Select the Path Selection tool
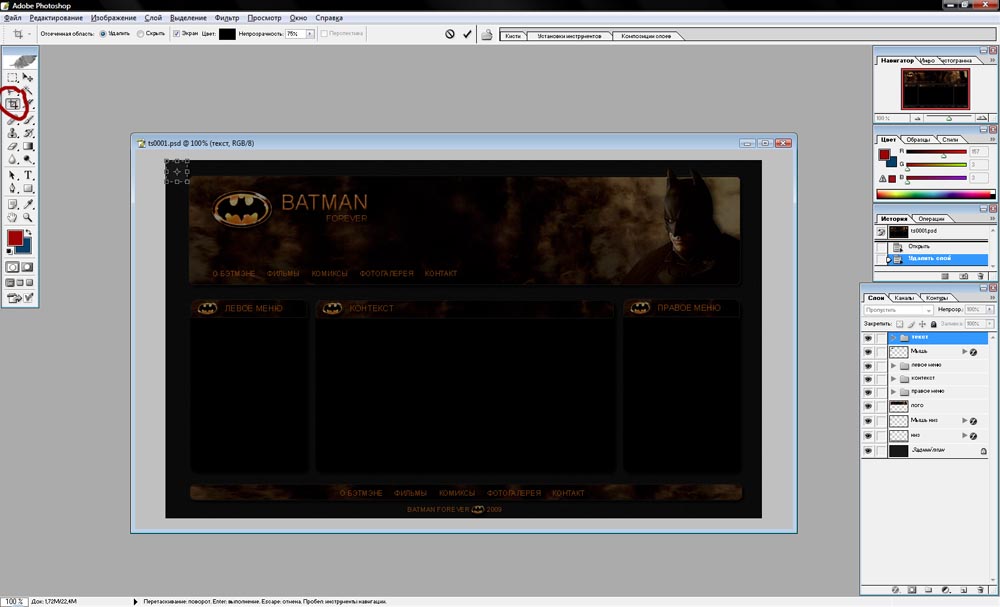This screenshot has width=1000, height=607. pyautogui.click(x=13, y=175)
